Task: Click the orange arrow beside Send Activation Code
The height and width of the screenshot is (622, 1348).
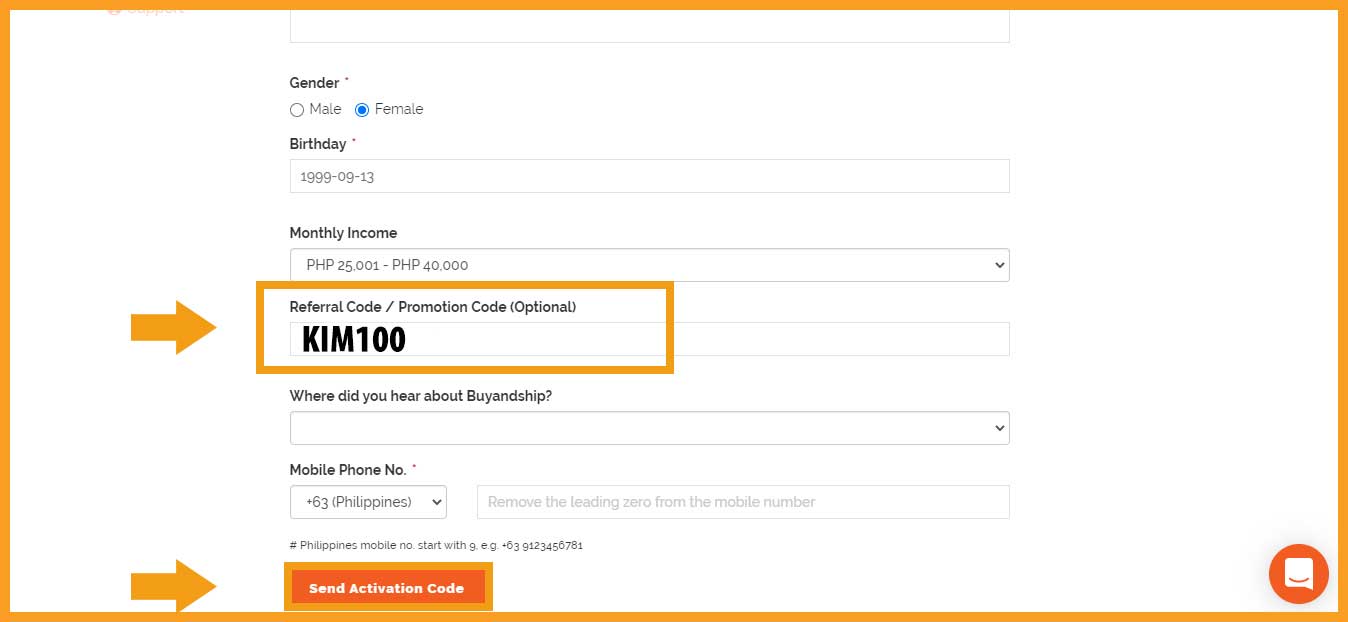Action: tap(173, 586)
